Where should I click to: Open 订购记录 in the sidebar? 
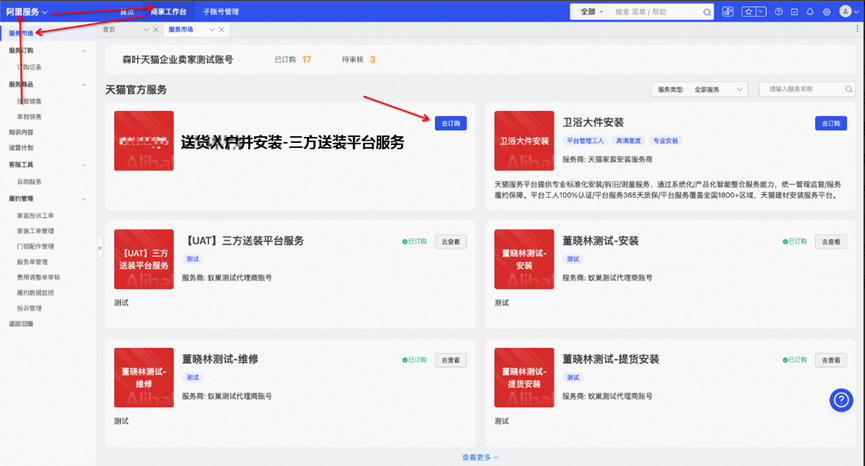tap(29, 67)
